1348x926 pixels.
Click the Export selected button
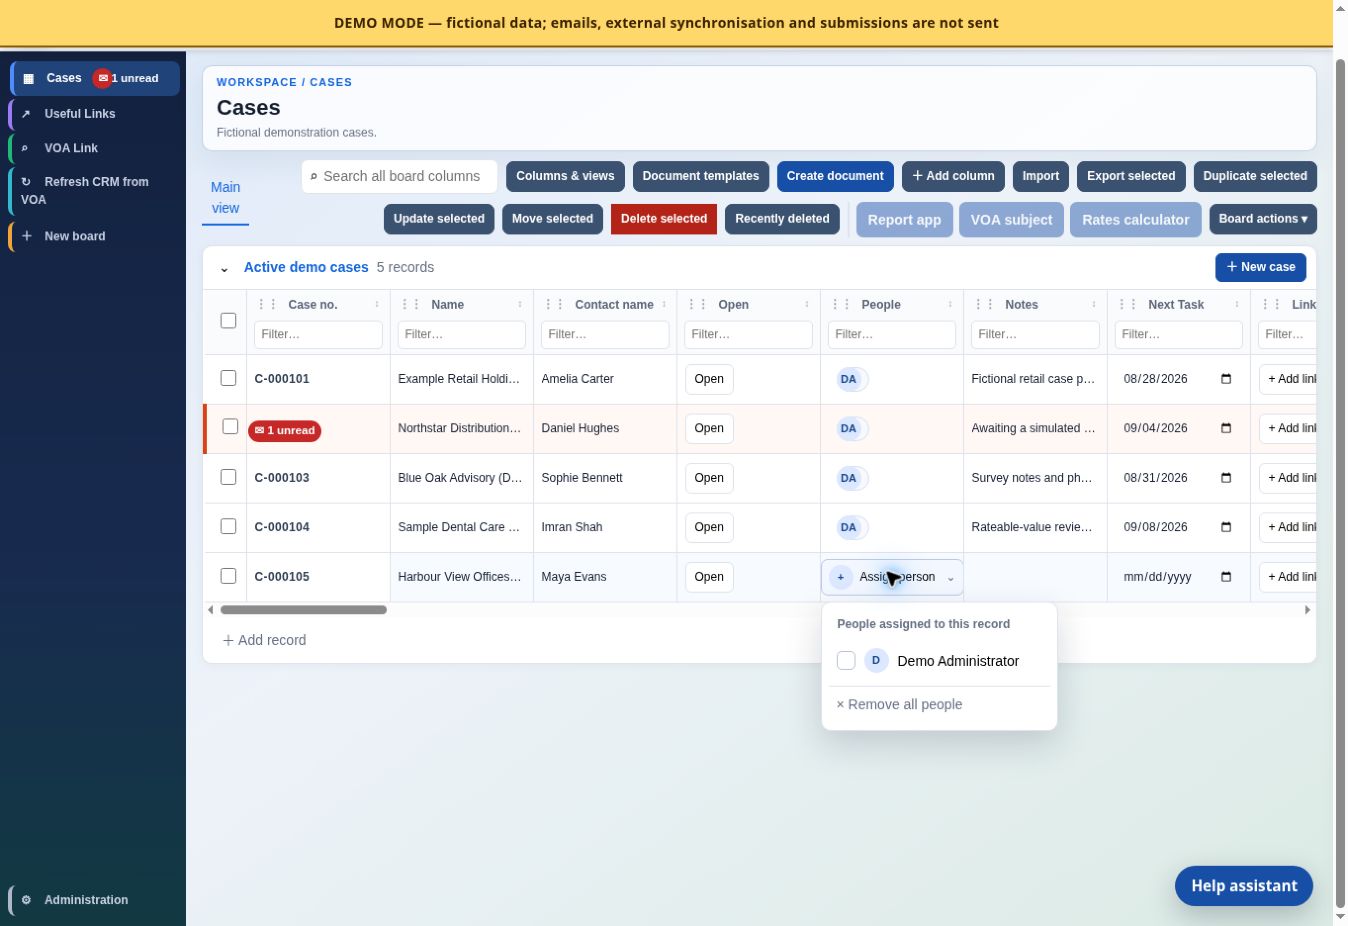tap(1131, 176)
